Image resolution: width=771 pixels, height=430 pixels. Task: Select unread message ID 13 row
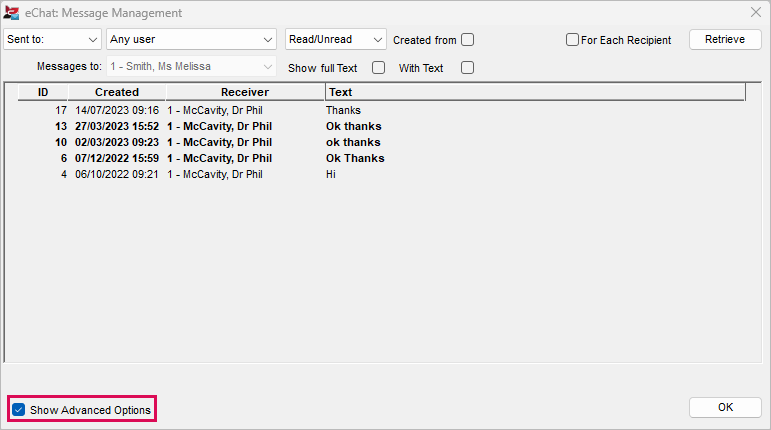point(382,126)
